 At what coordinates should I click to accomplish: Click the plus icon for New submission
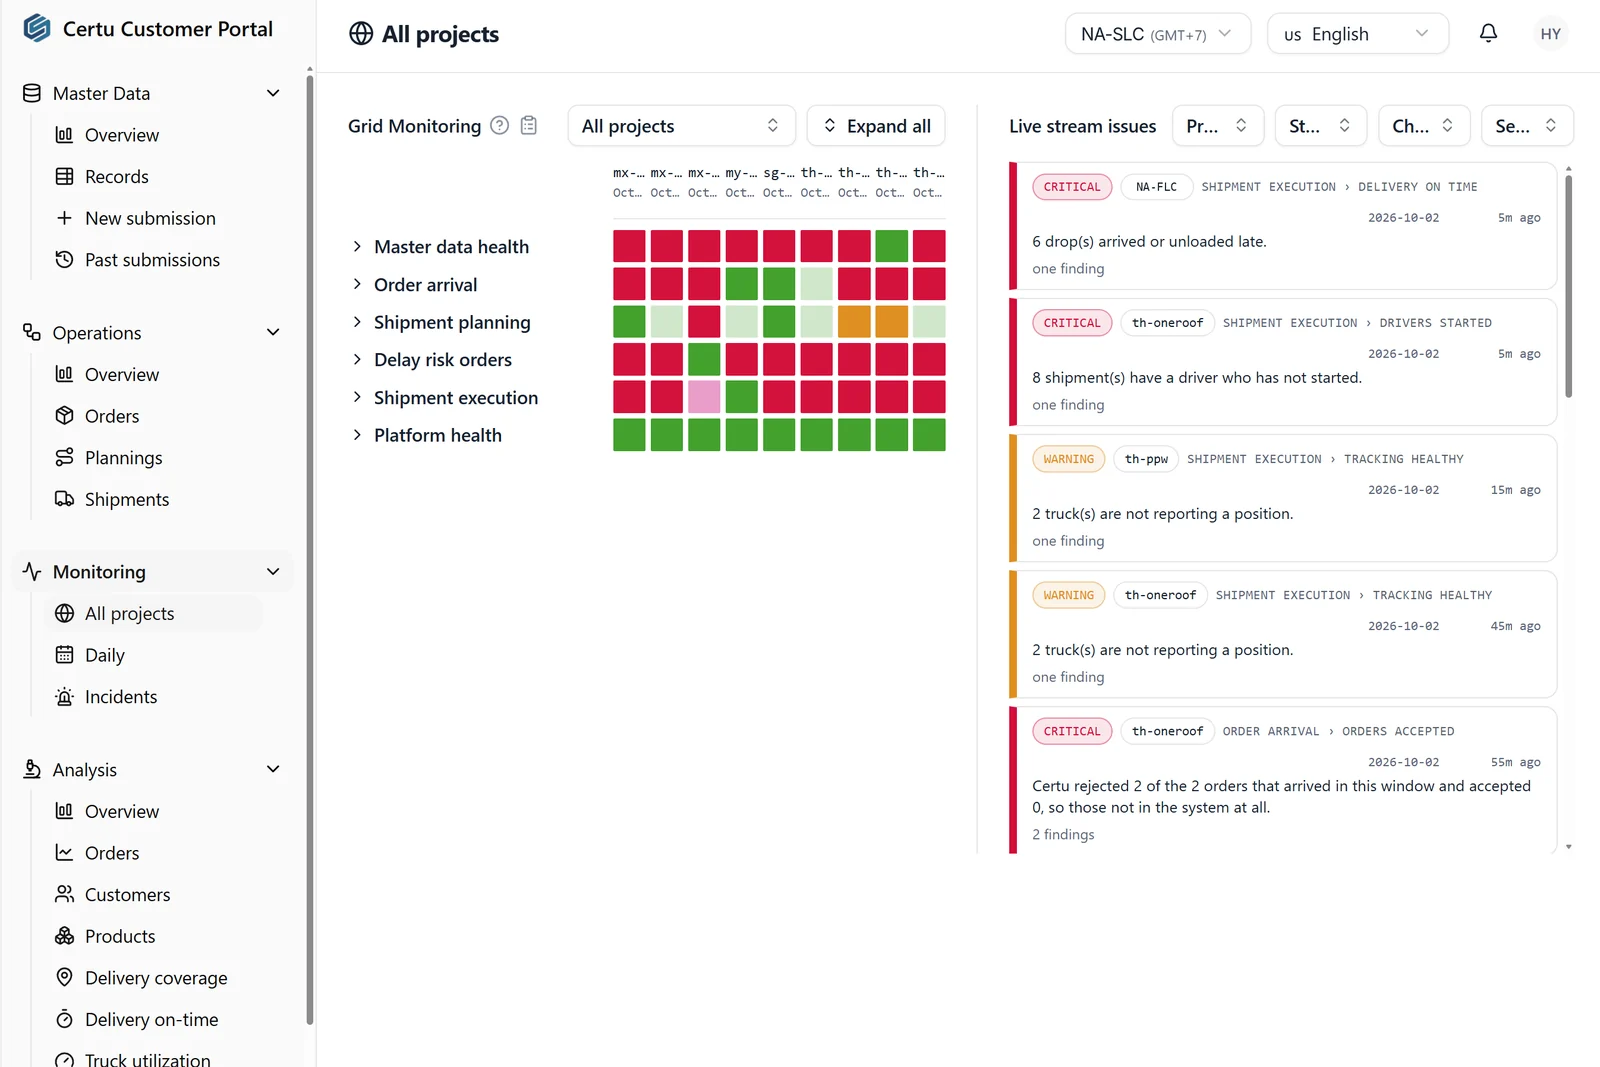pyautogui.click(x=64, y=218)
